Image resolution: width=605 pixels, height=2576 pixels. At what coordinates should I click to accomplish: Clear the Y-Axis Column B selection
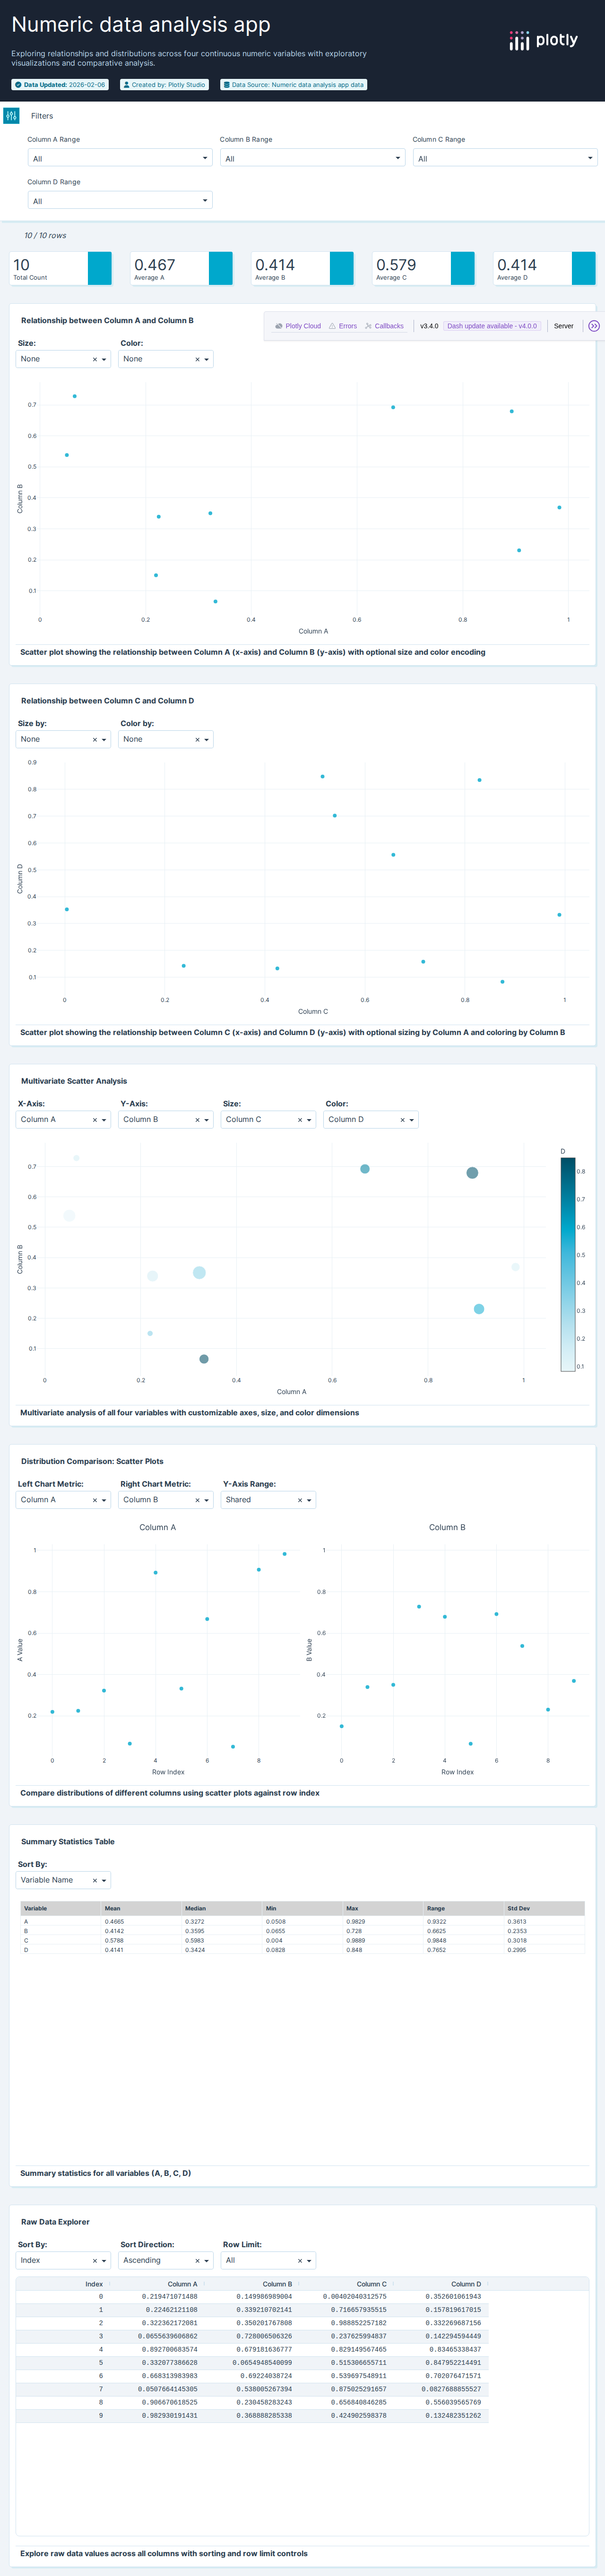tap(197, 1120)
